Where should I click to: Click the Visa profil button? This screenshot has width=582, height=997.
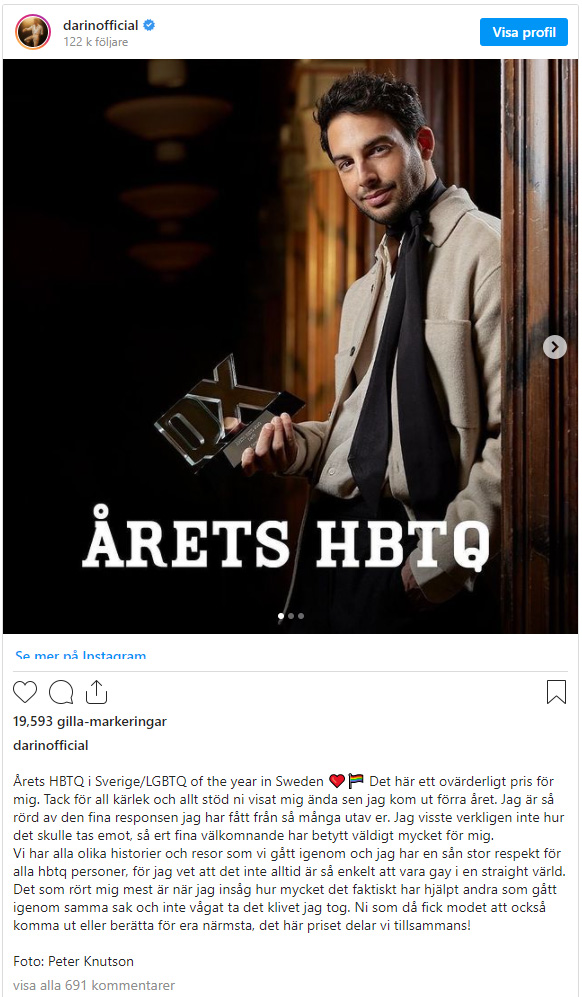pos(523,32)
